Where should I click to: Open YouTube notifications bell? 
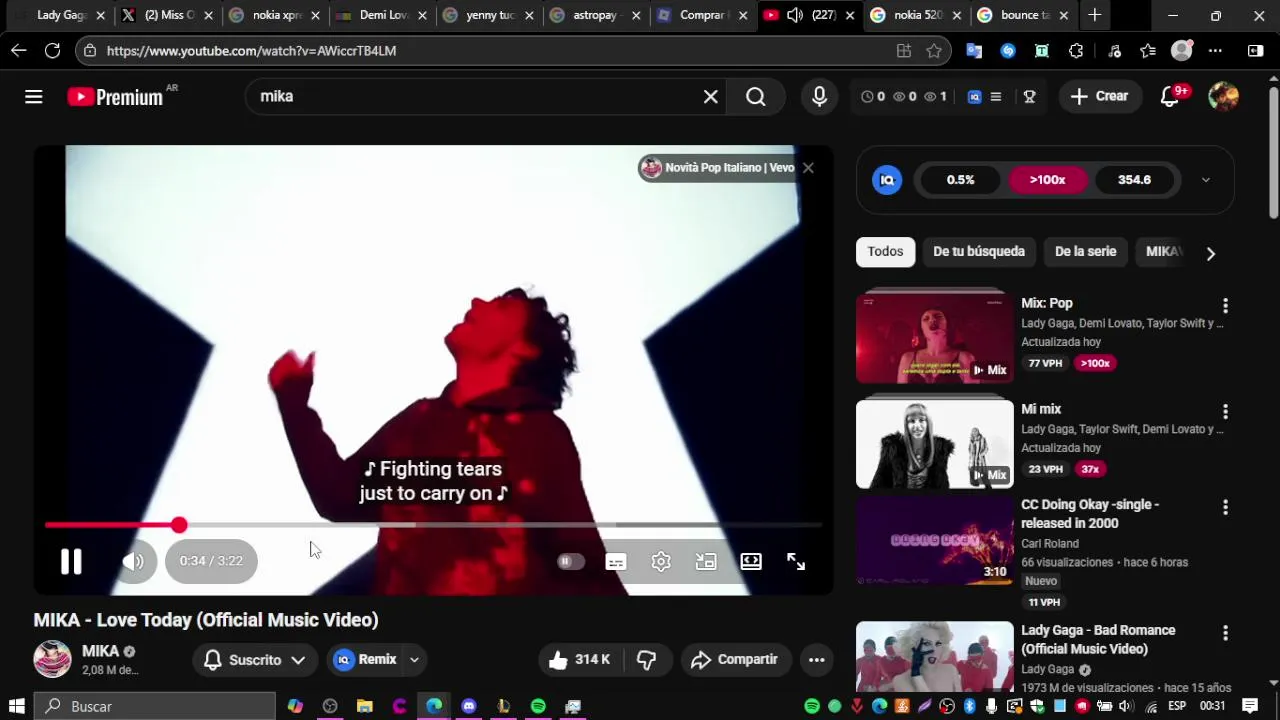tap(1169, 96)
